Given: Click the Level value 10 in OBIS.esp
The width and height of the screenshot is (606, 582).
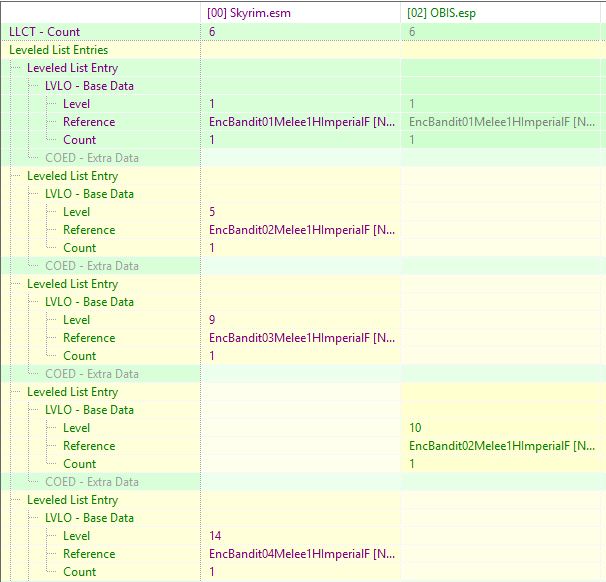Looking at the screenshot, I should click(415, 428).
